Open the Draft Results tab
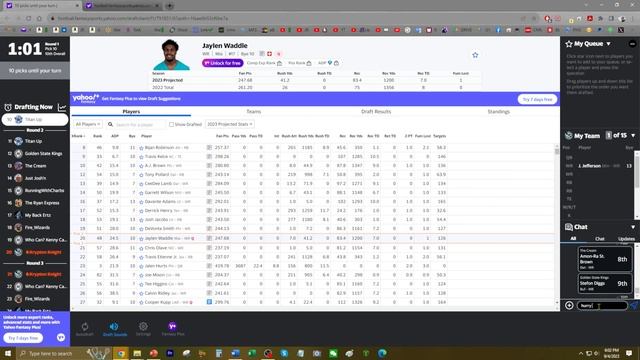640x360 pixels. tap(376, 111)
